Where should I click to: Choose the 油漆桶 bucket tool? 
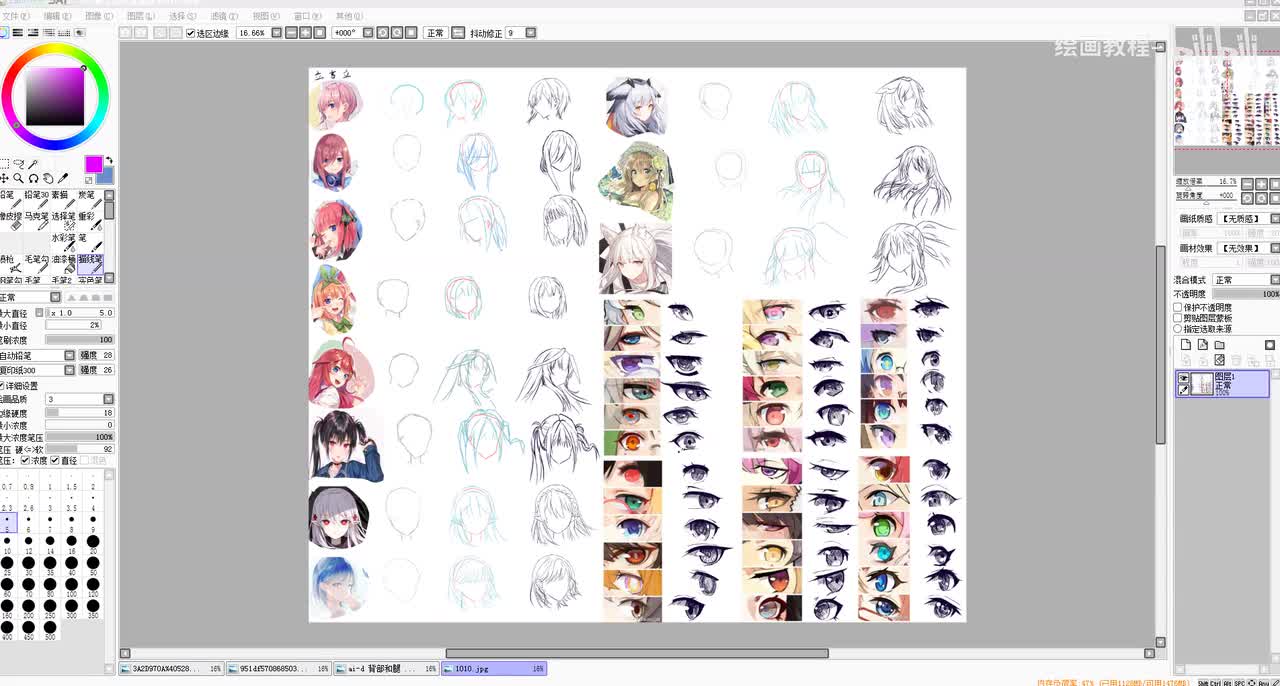[63, 265]
